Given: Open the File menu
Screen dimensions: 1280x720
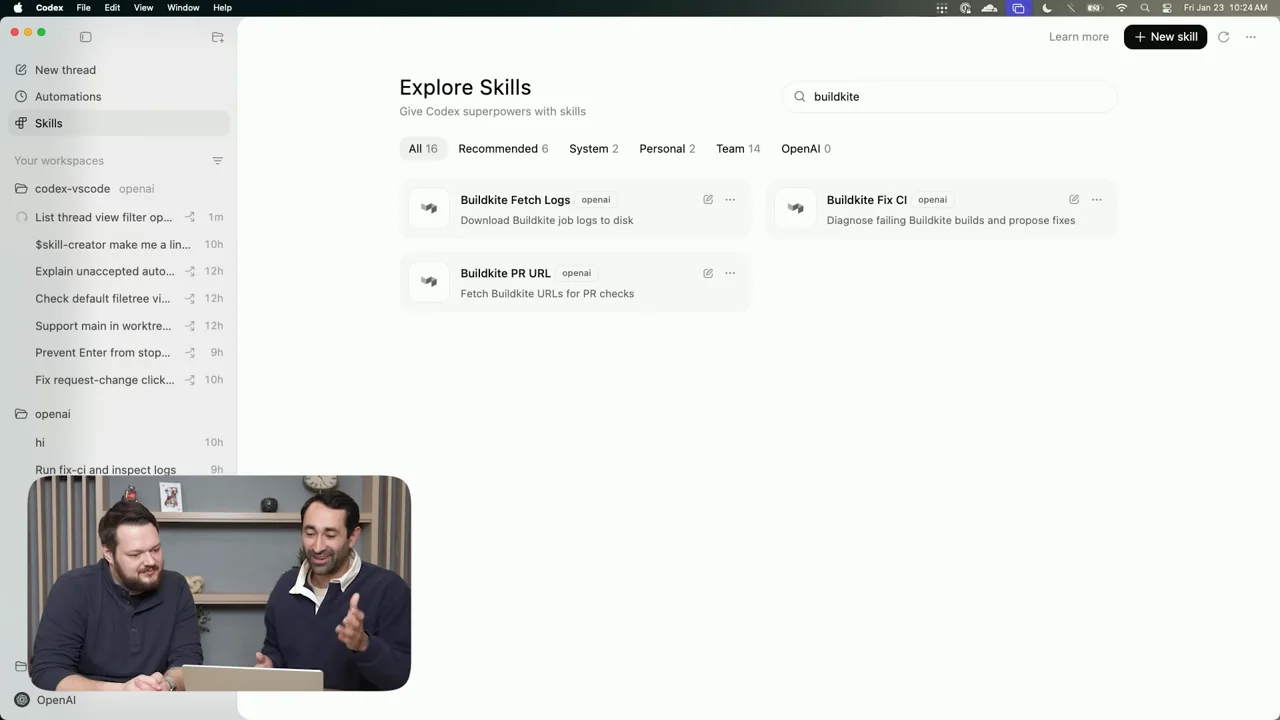Looking at the screenshot, I should point(84,8).
